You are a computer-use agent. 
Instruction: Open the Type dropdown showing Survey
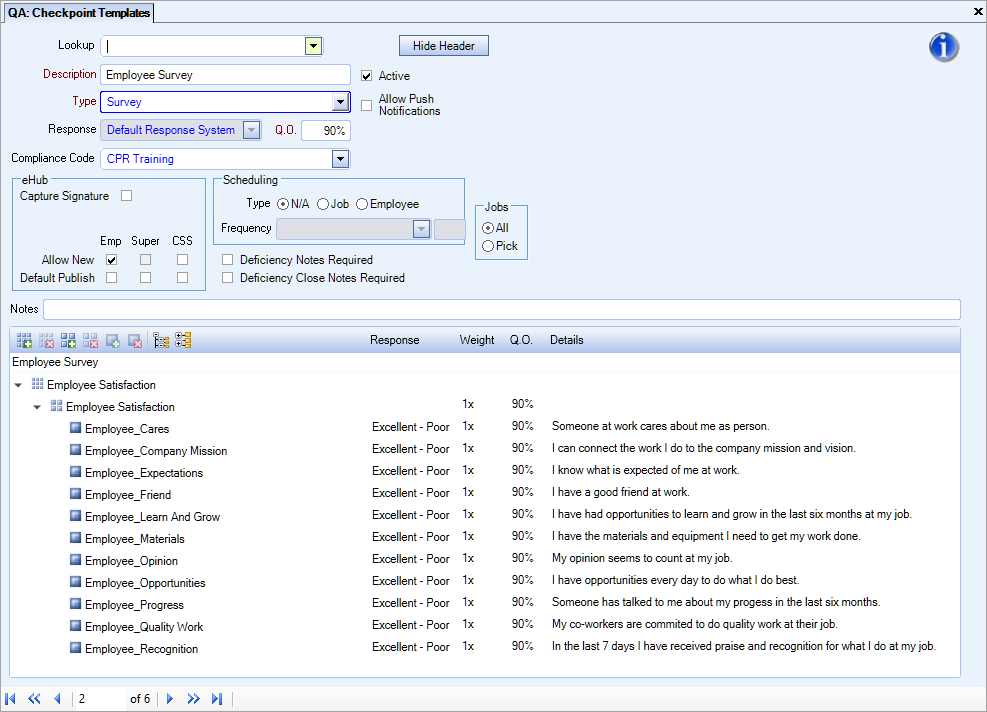[340, 101]
